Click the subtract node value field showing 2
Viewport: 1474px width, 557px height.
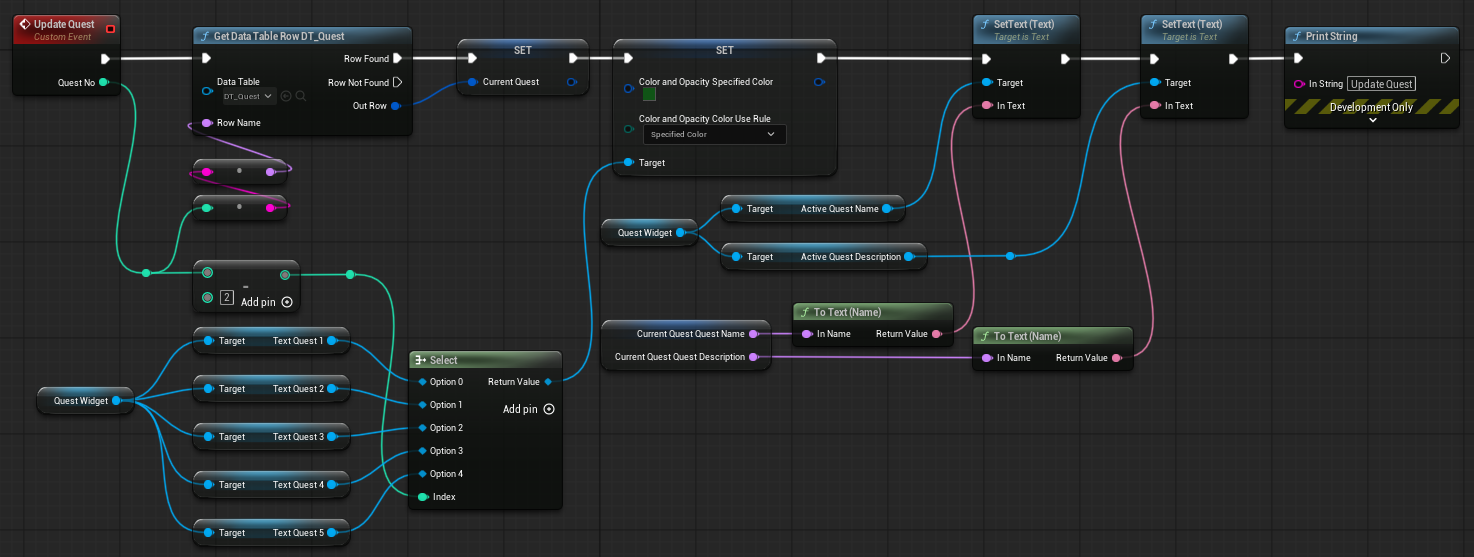226,297
